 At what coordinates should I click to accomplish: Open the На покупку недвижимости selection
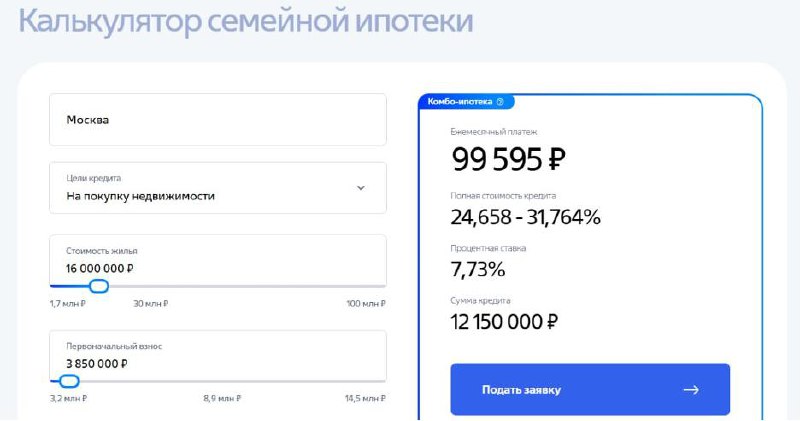tap(141, 196)
